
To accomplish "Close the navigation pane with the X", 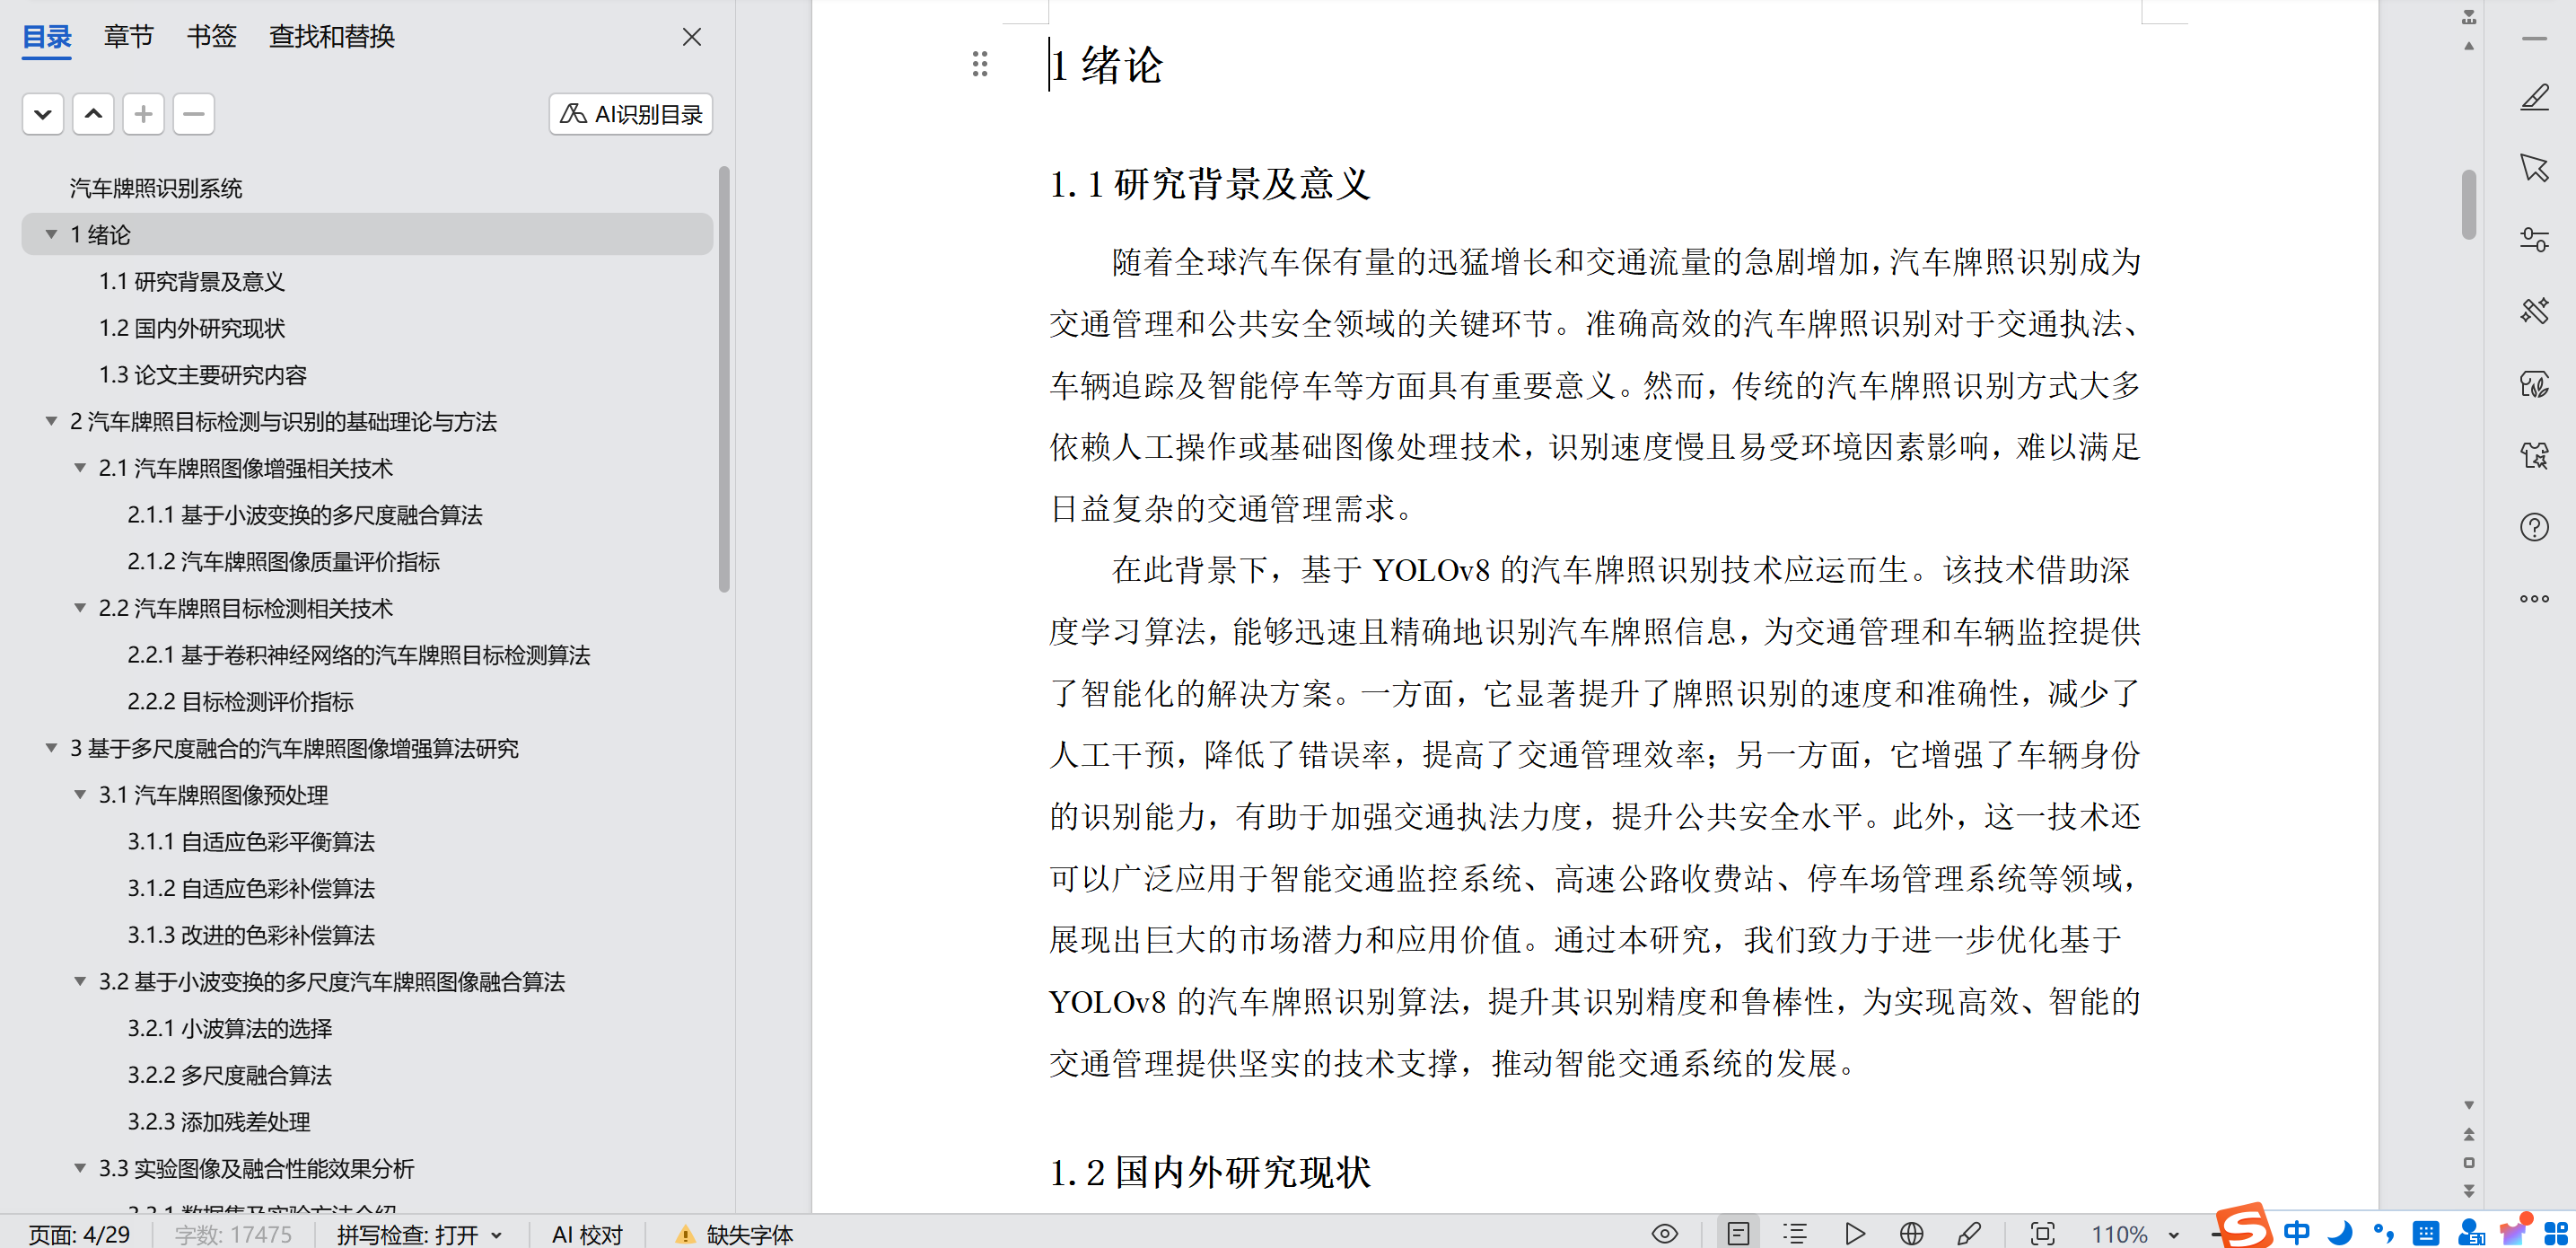I will click(x=691, y=37).
